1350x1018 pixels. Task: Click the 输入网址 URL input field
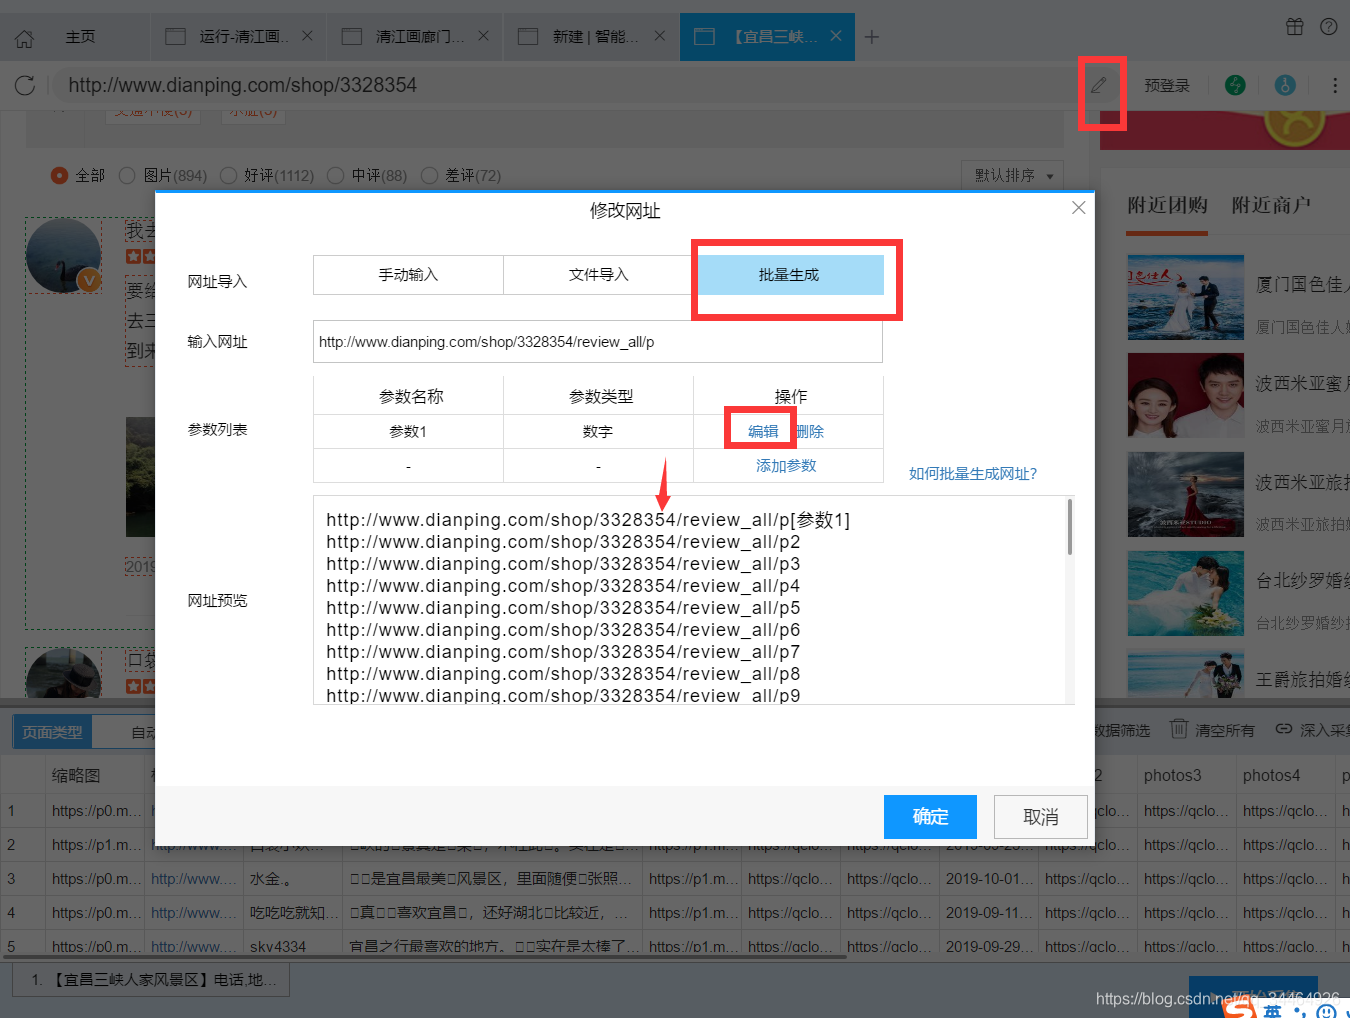pyautogui.click(x=598, y=342)
